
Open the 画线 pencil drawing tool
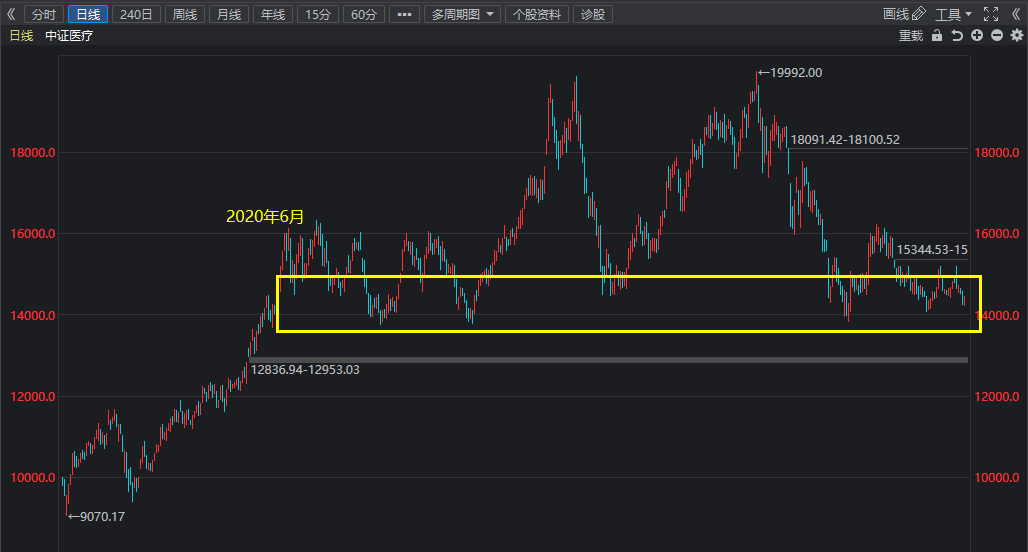coord(904,14)
